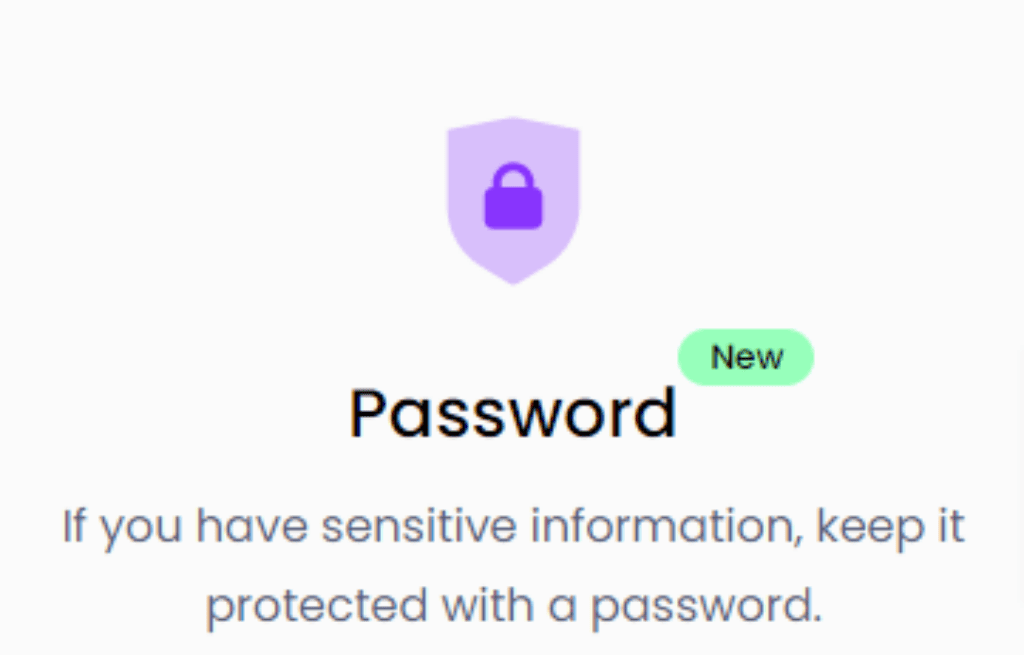Click the letter P in Password heading

(x=369, y=413)
